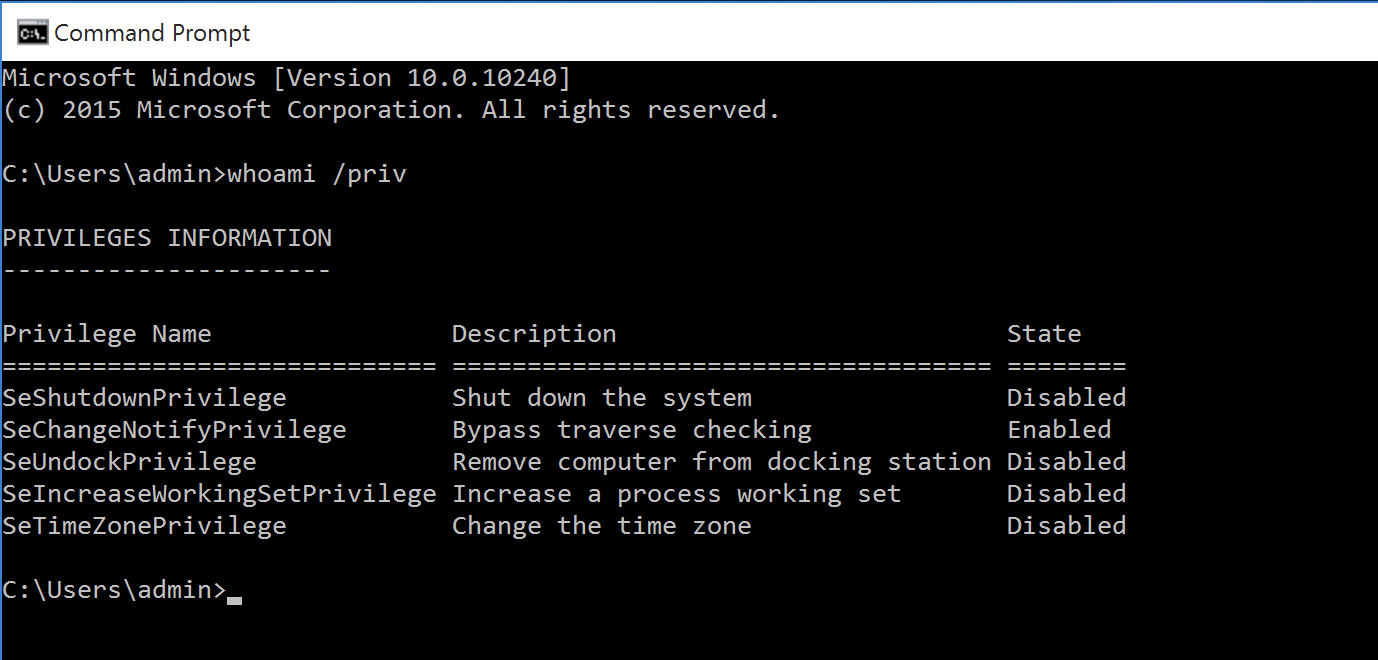Click the blinking cursor at the final prompt
The height and width of the screenshot is (660, 1378).
pyautogui.click(x=234, y=598)
